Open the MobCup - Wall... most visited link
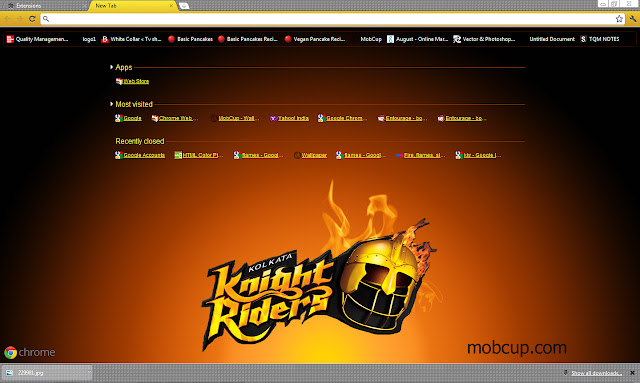The height and width of the screenshot is (383, 640). pos(235,118)
